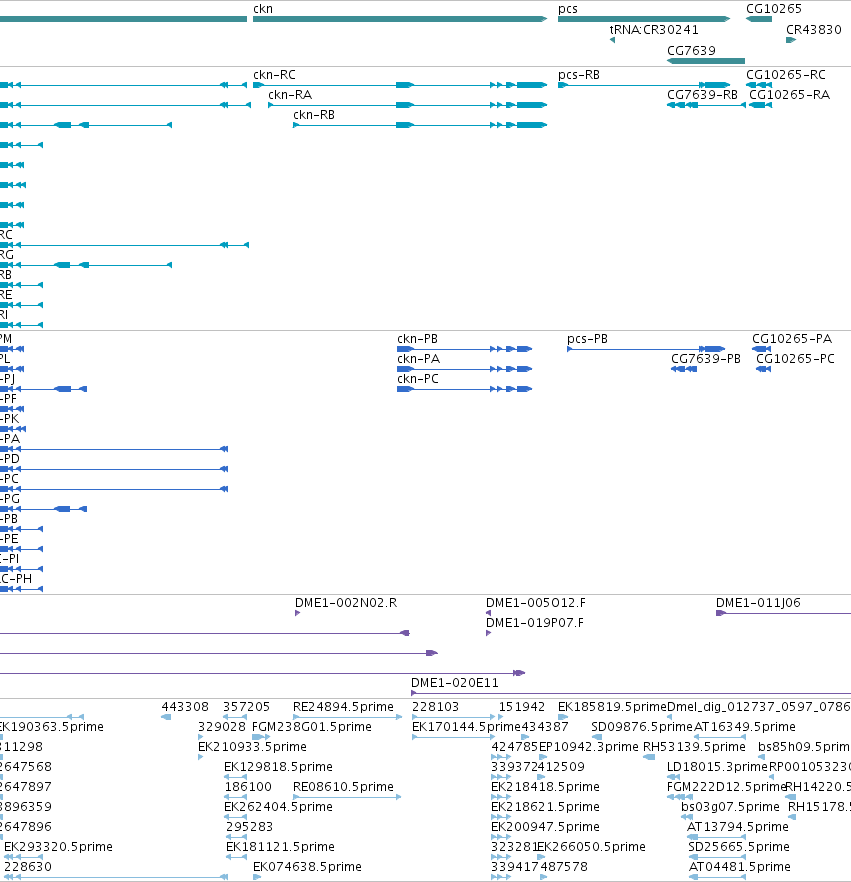Viewport: 851px width, 882px height.
Task: Select the SD25665.5prime EST
Action: [x=717, y=857]
